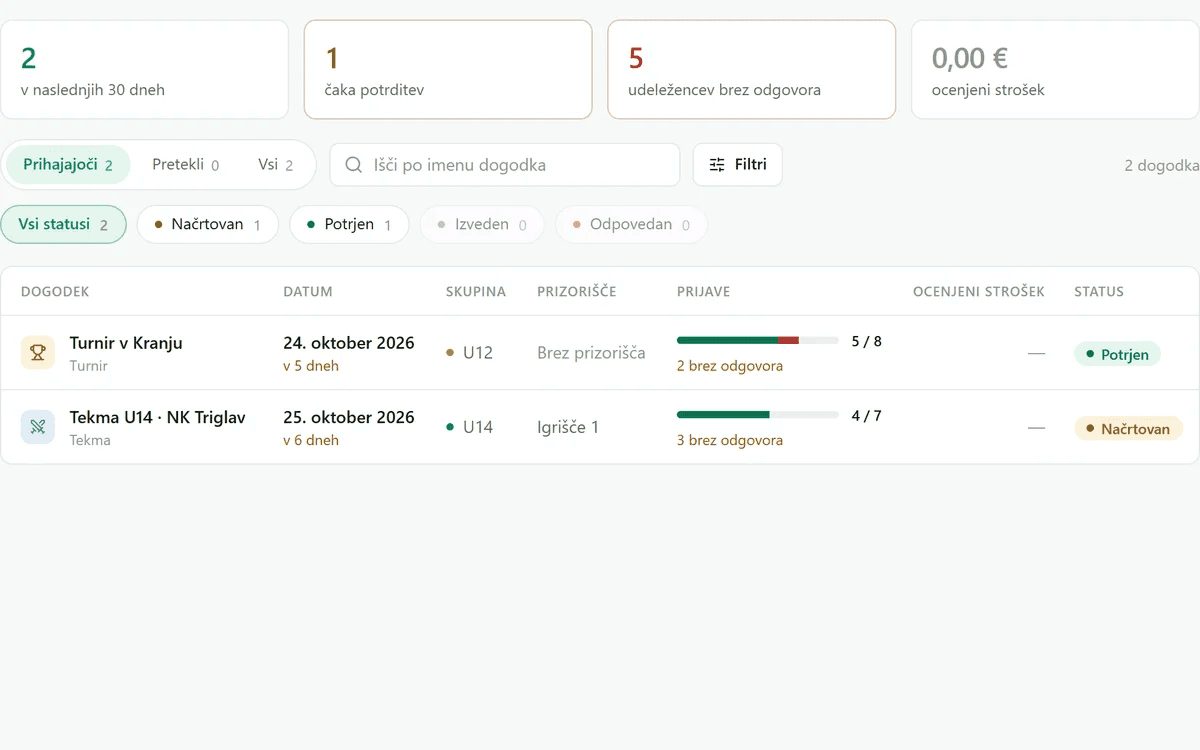The image size is (1200, 750).
Task: Filter events by Odpovedan status
Action: 631,225
